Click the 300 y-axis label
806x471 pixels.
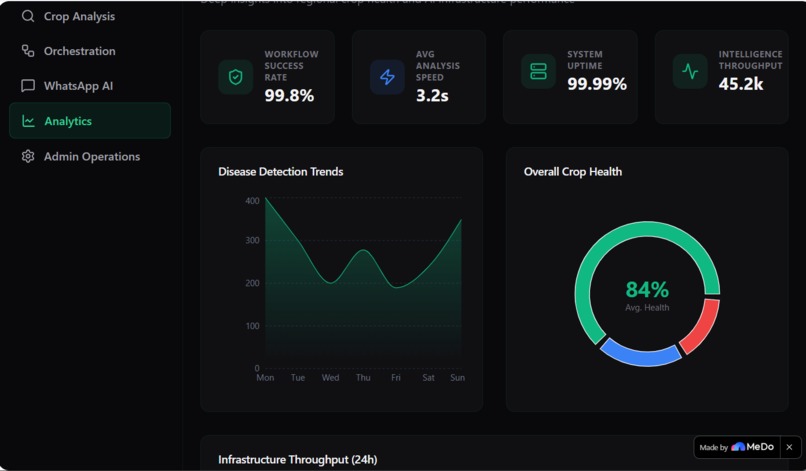[252, 240]
